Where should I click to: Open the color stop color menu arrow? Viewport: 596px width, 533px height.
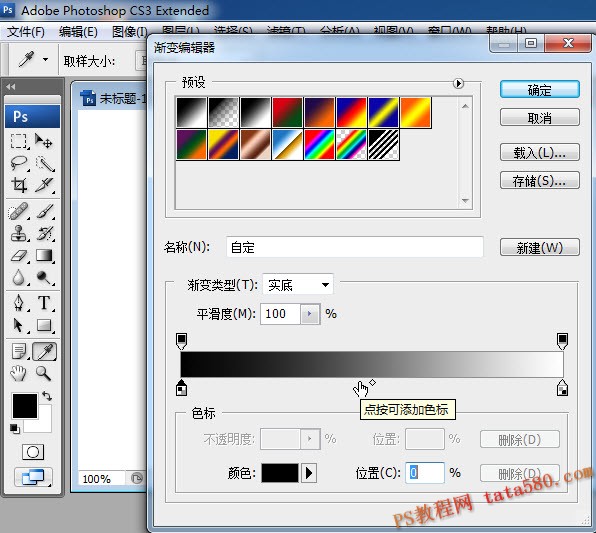309,473
